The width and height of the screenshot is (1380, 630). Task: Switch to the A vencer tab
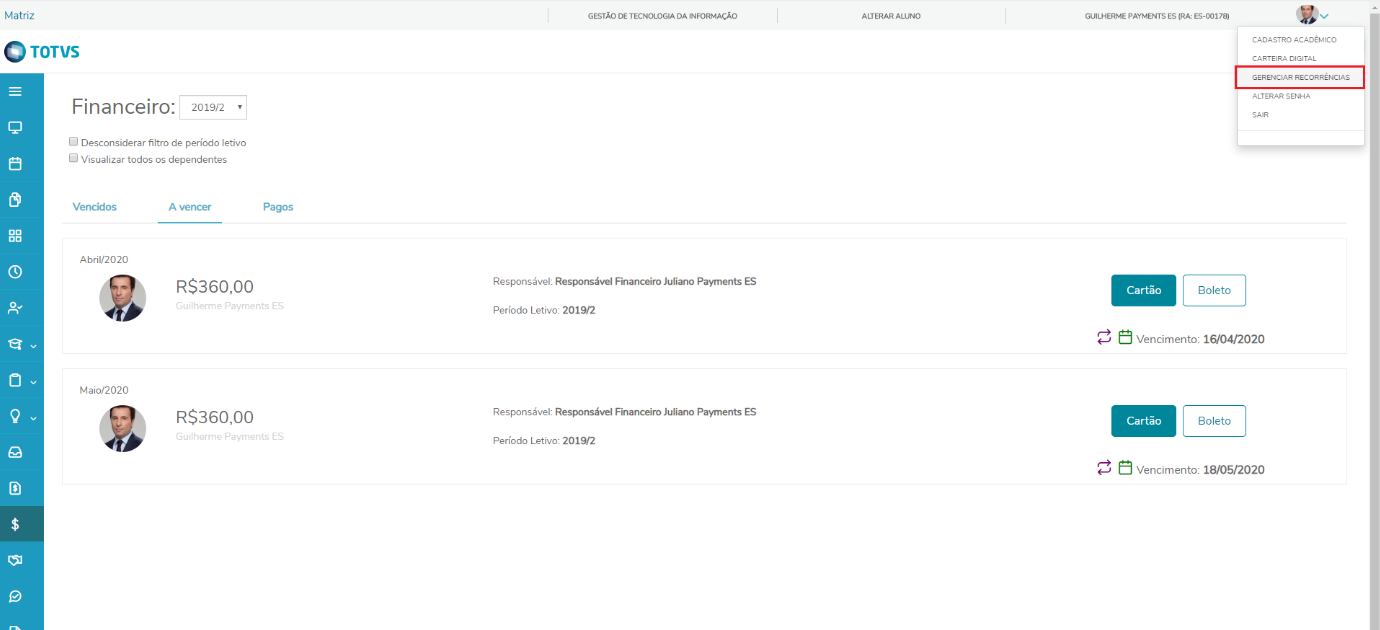(190, 206)
